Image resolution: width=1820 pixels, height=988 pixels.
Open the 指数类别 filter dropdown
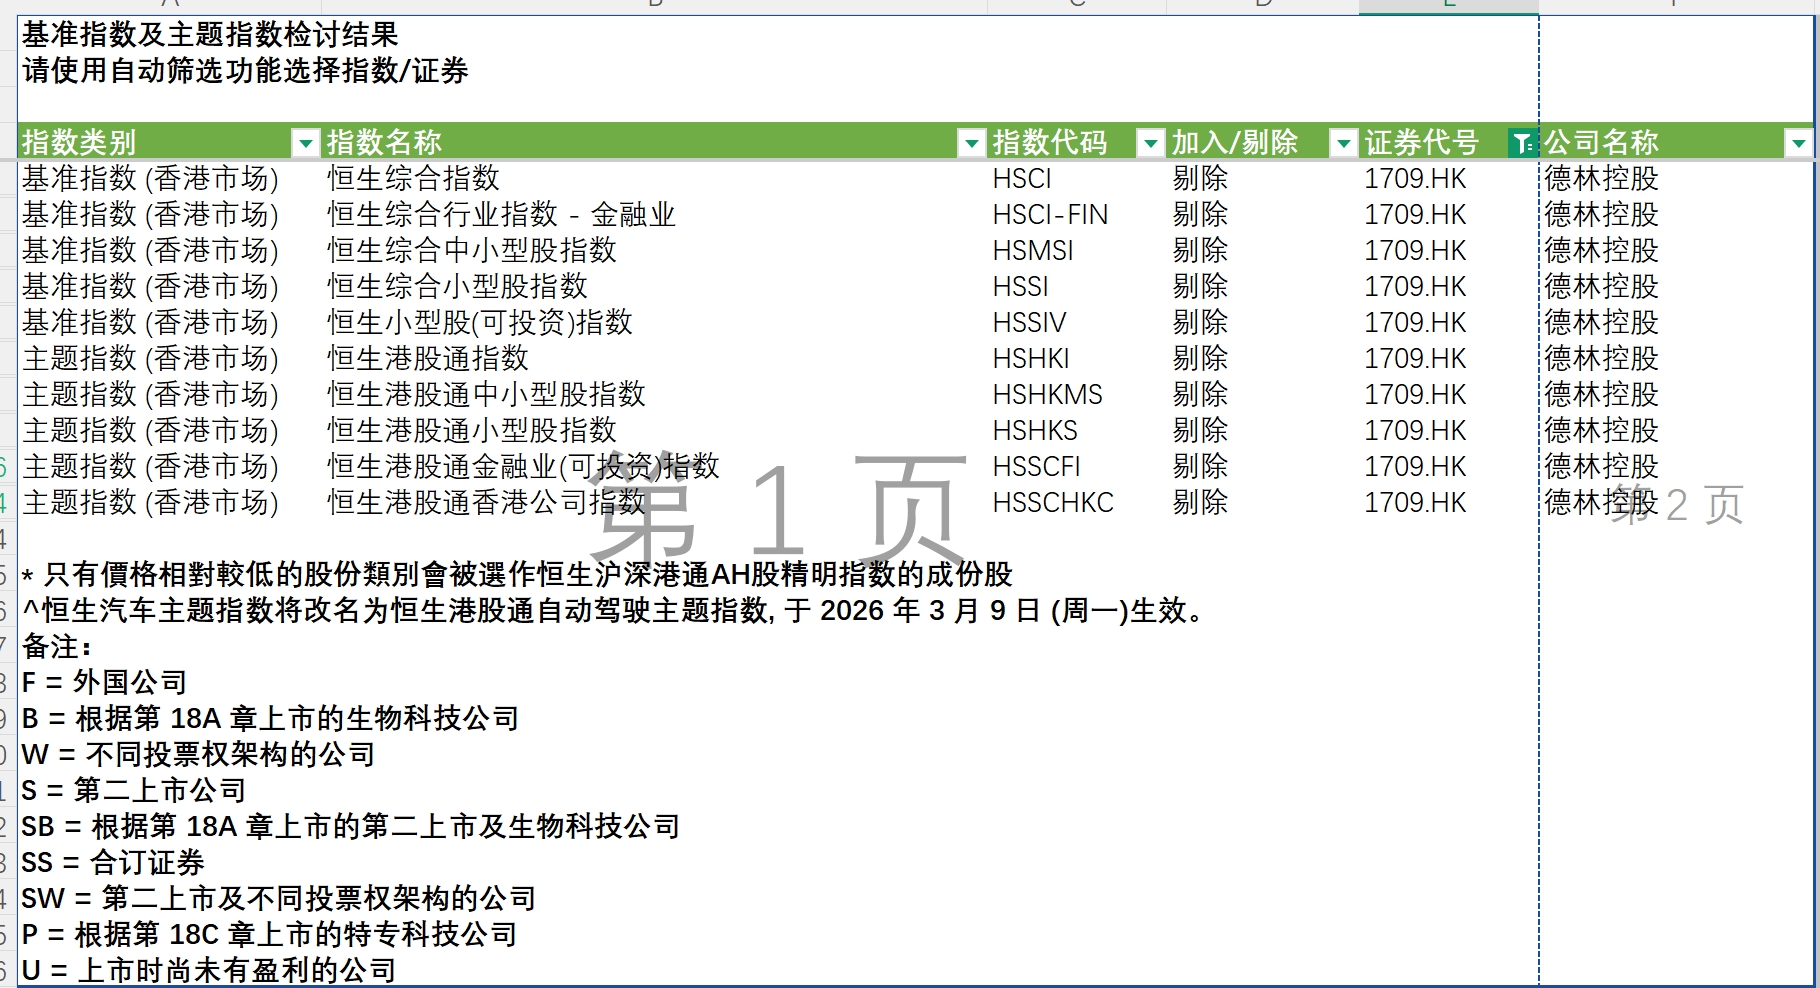[305, 144]
